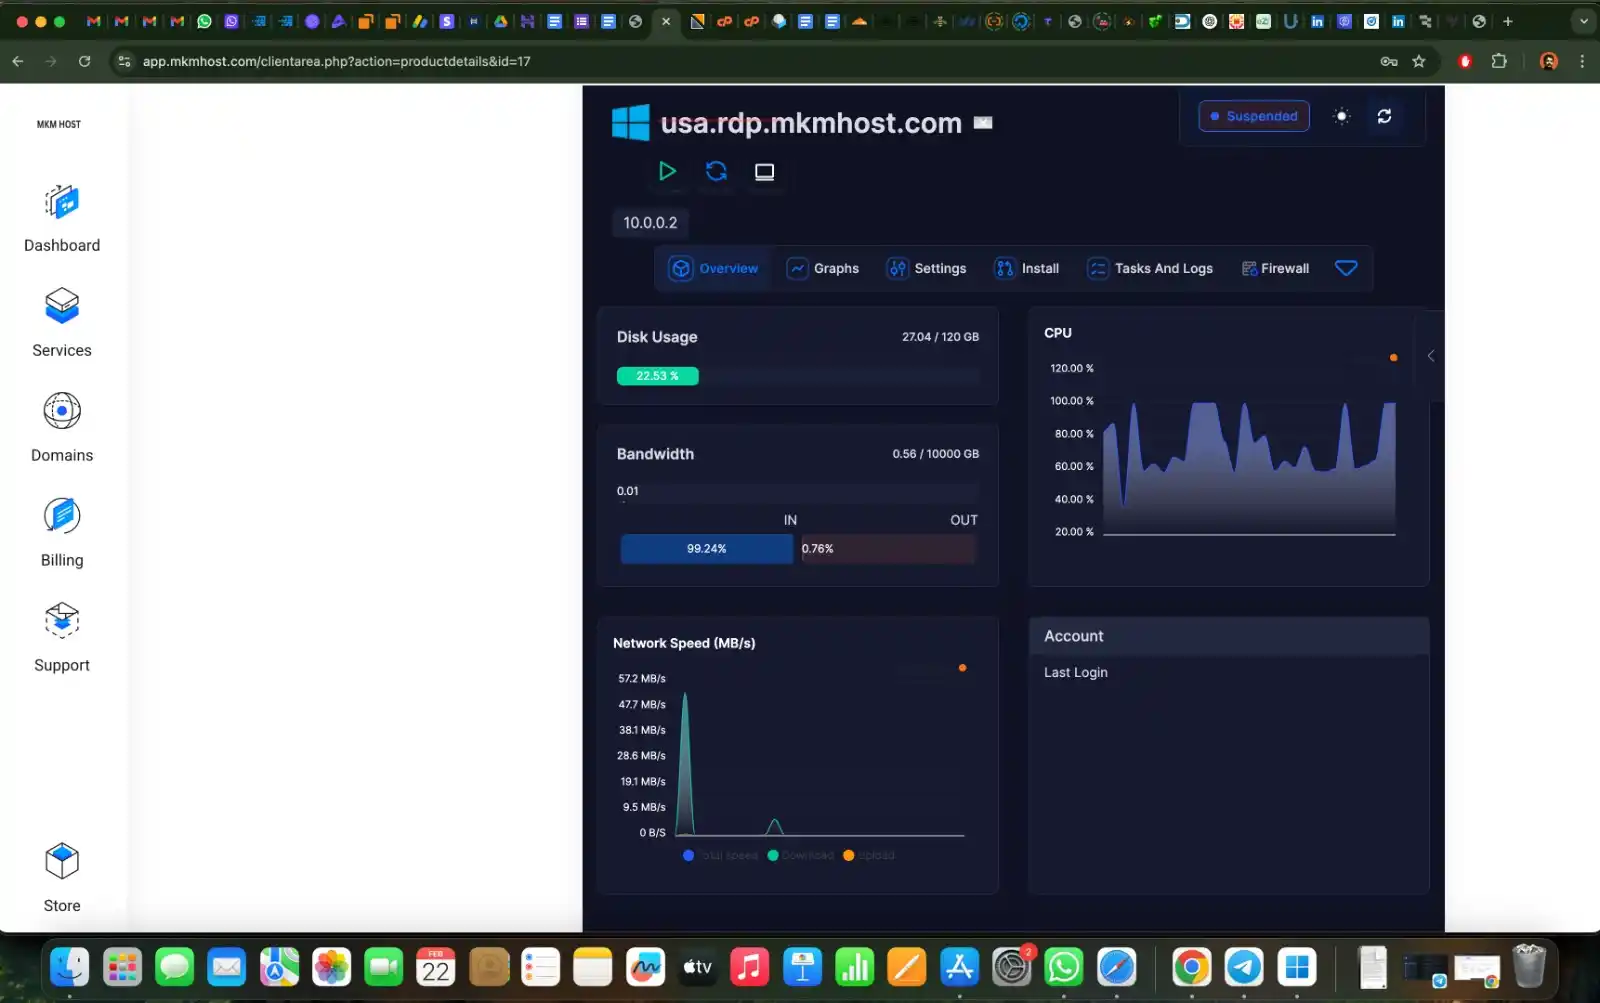Switch to the Tasks And Logs tab
The height and width of the screenshot is (1003, 1600).
point(1150,268)
